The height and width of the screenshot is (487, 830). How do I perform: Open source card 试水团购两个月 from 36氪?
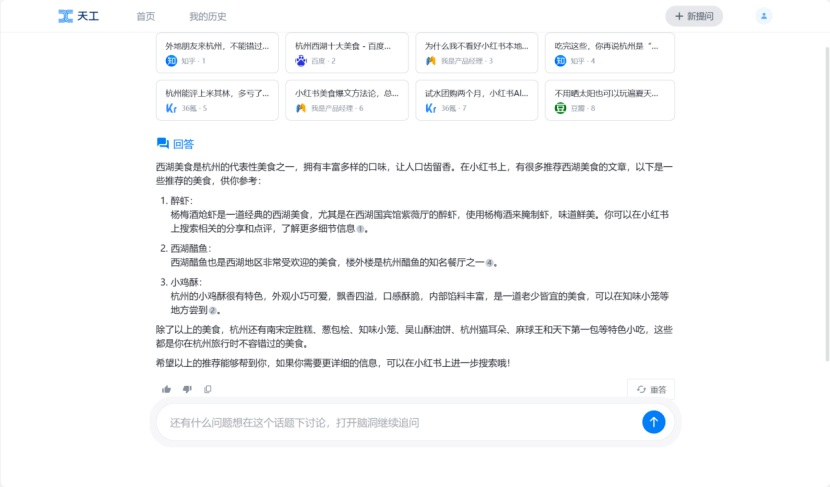click(x=476, y=100)
